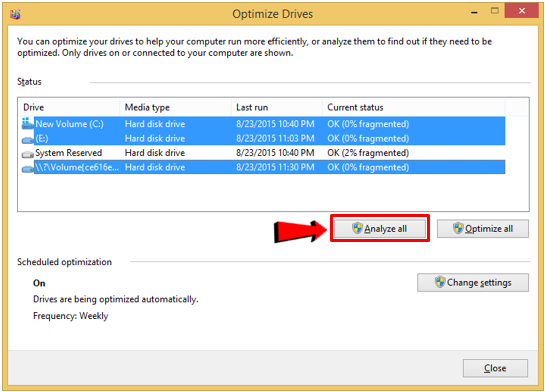Click the OK (2% fragmented) status cell
Image resolution: width=545 pixels, height=392 pixels.
pos(368,153)
